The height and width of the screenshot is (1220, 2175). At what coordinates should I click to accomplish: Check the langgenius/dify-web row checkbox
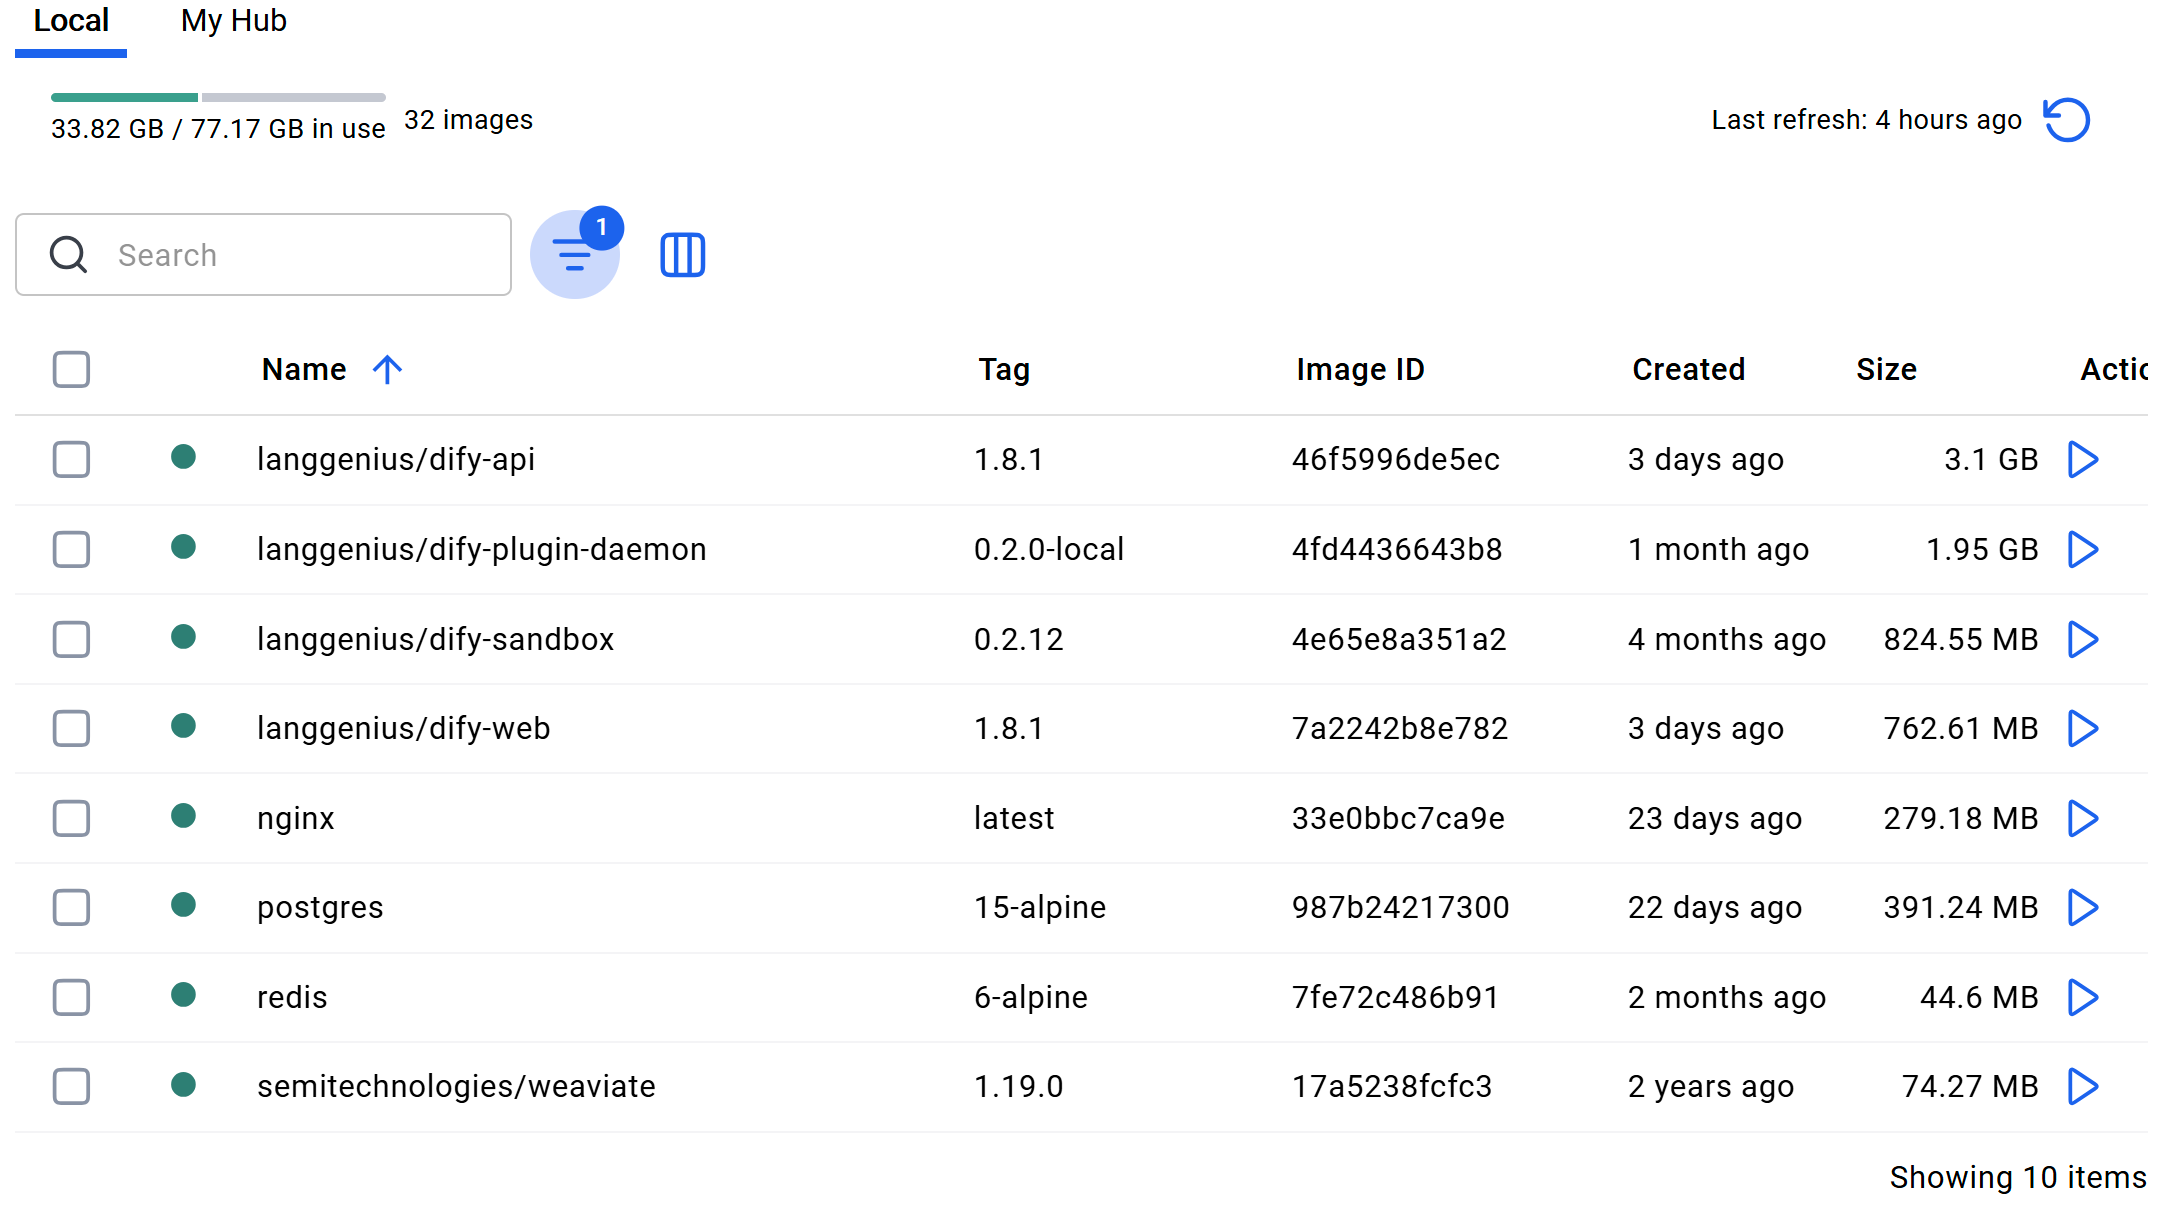coord(71,729)
